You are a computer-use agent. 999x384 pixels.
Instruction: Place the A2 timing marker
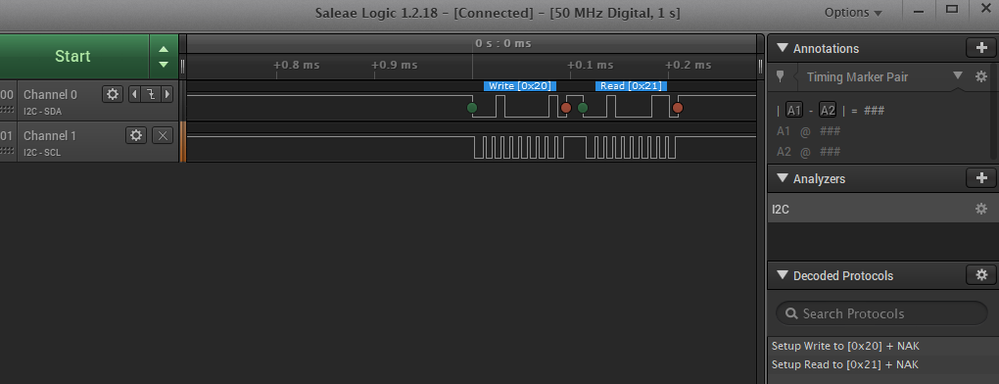pos(827,111)
